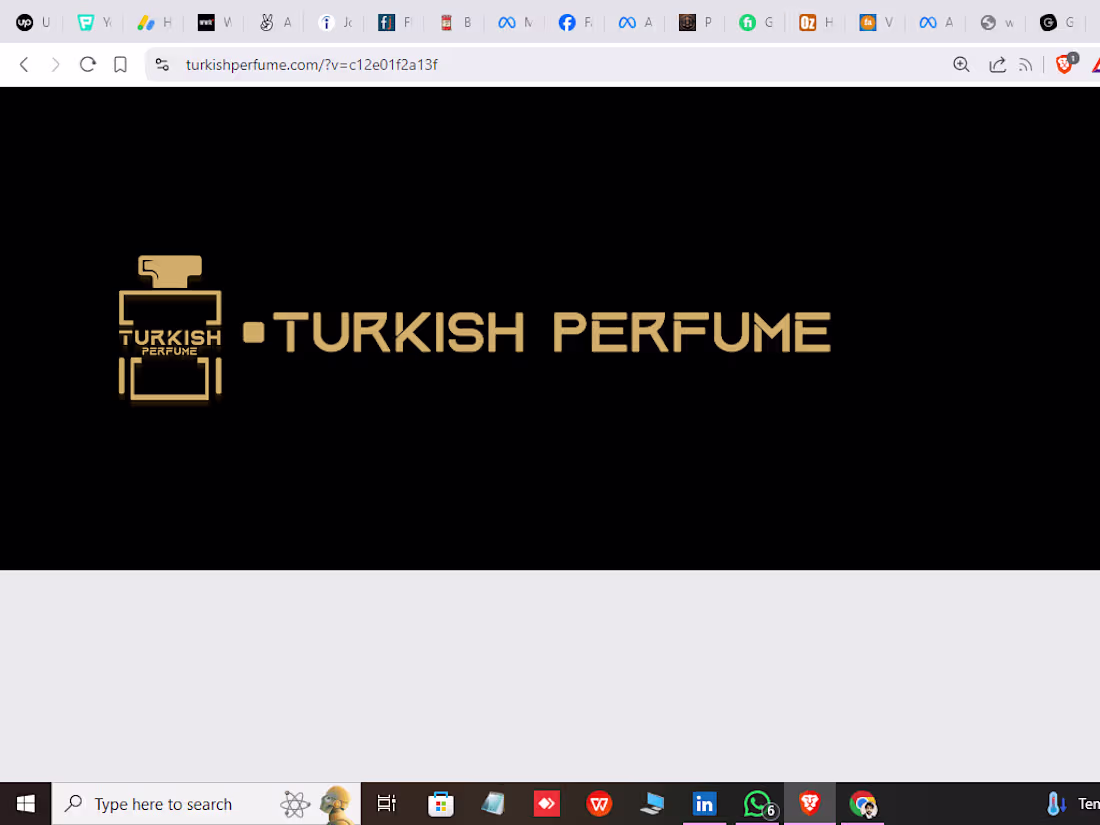The height and width of the screenshot is (825, 1100).
Task: Launch LinkedIn from the taskbar
Action: 704,803
